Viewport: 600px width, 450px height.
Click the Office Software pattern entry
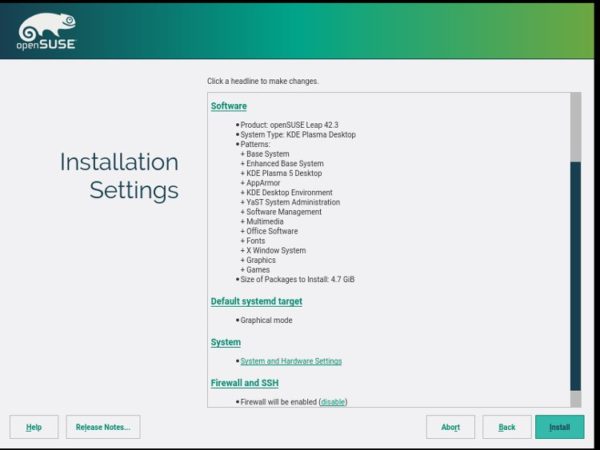coord(276,231)
